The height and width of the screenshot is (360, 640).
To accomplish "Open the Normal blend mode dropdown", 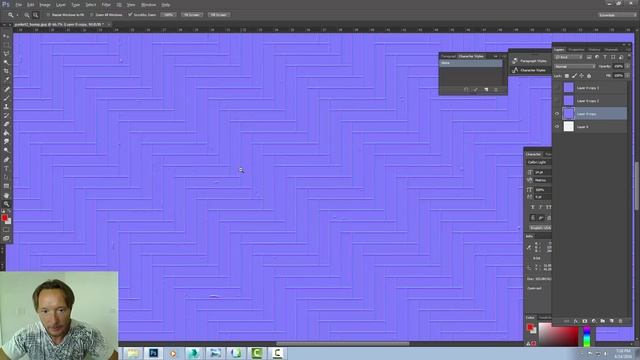I will click(x=574, y=66).
